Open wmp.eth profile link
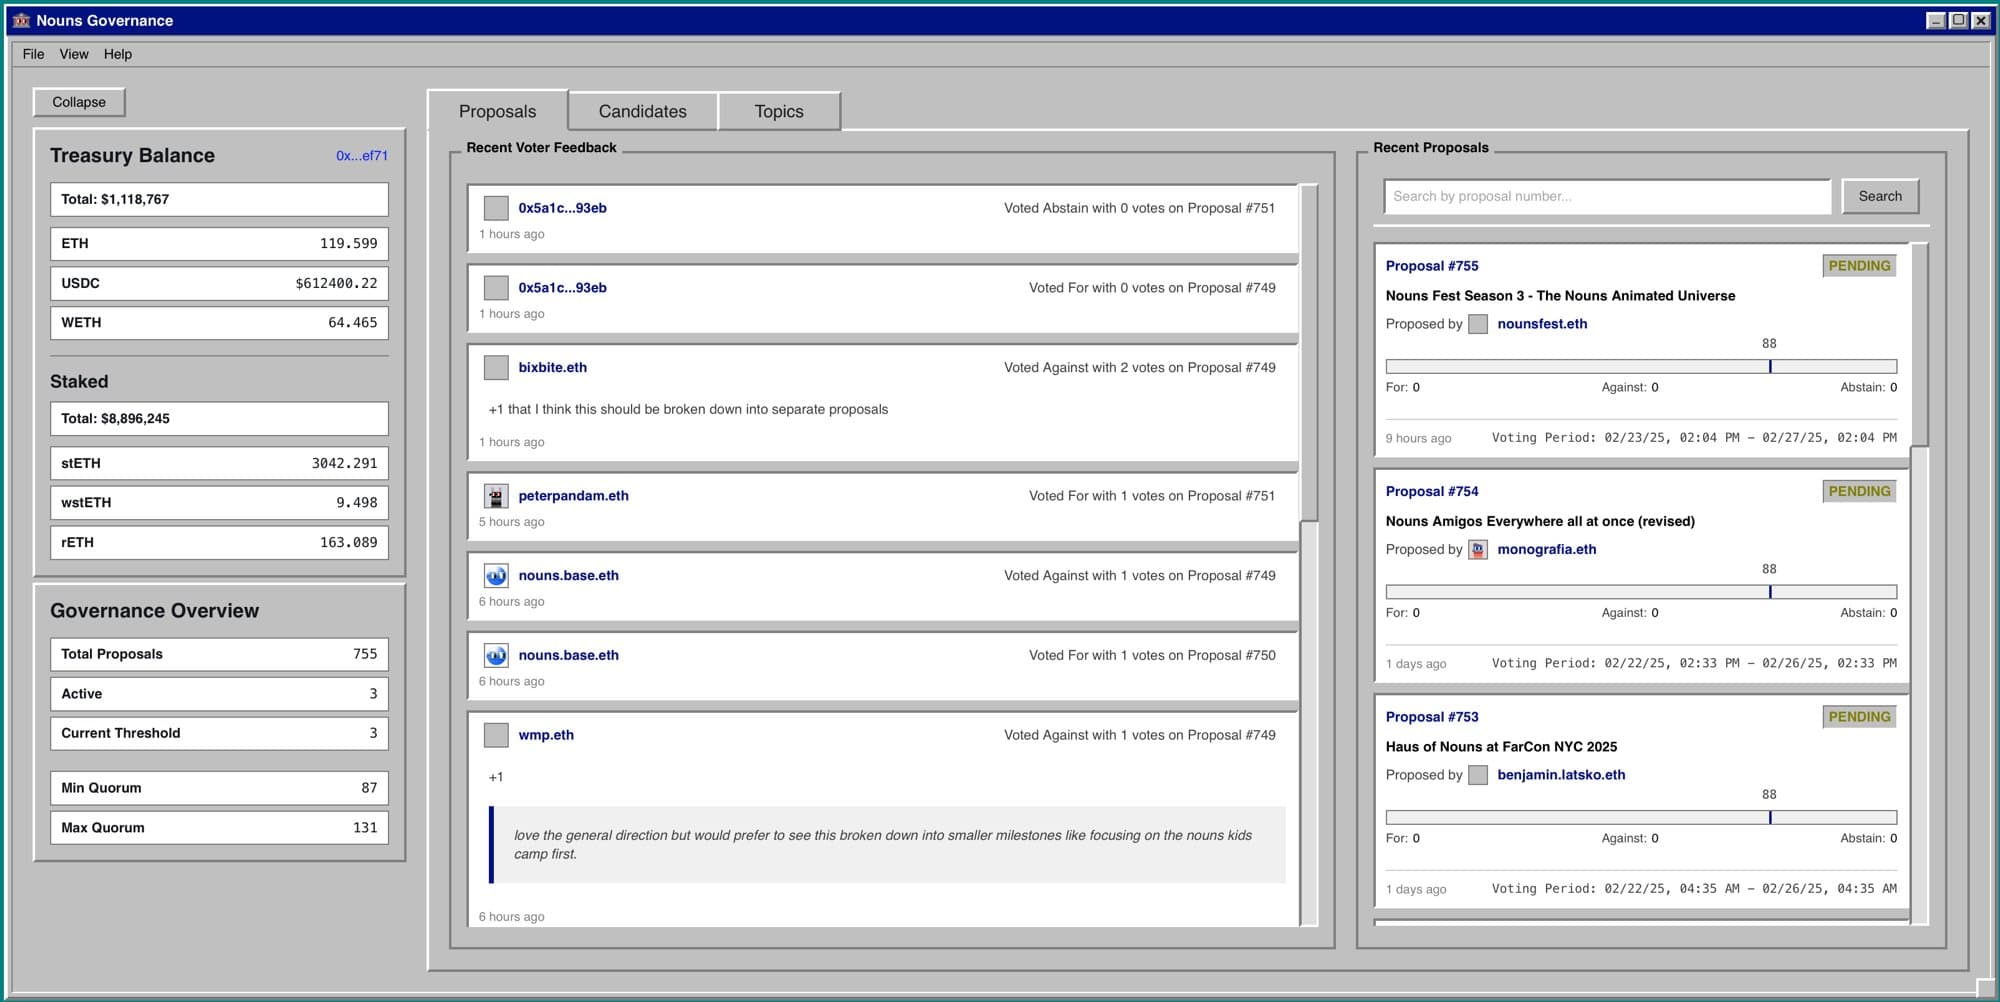This screenshot has height=1002, width=2000. (546, 735)
